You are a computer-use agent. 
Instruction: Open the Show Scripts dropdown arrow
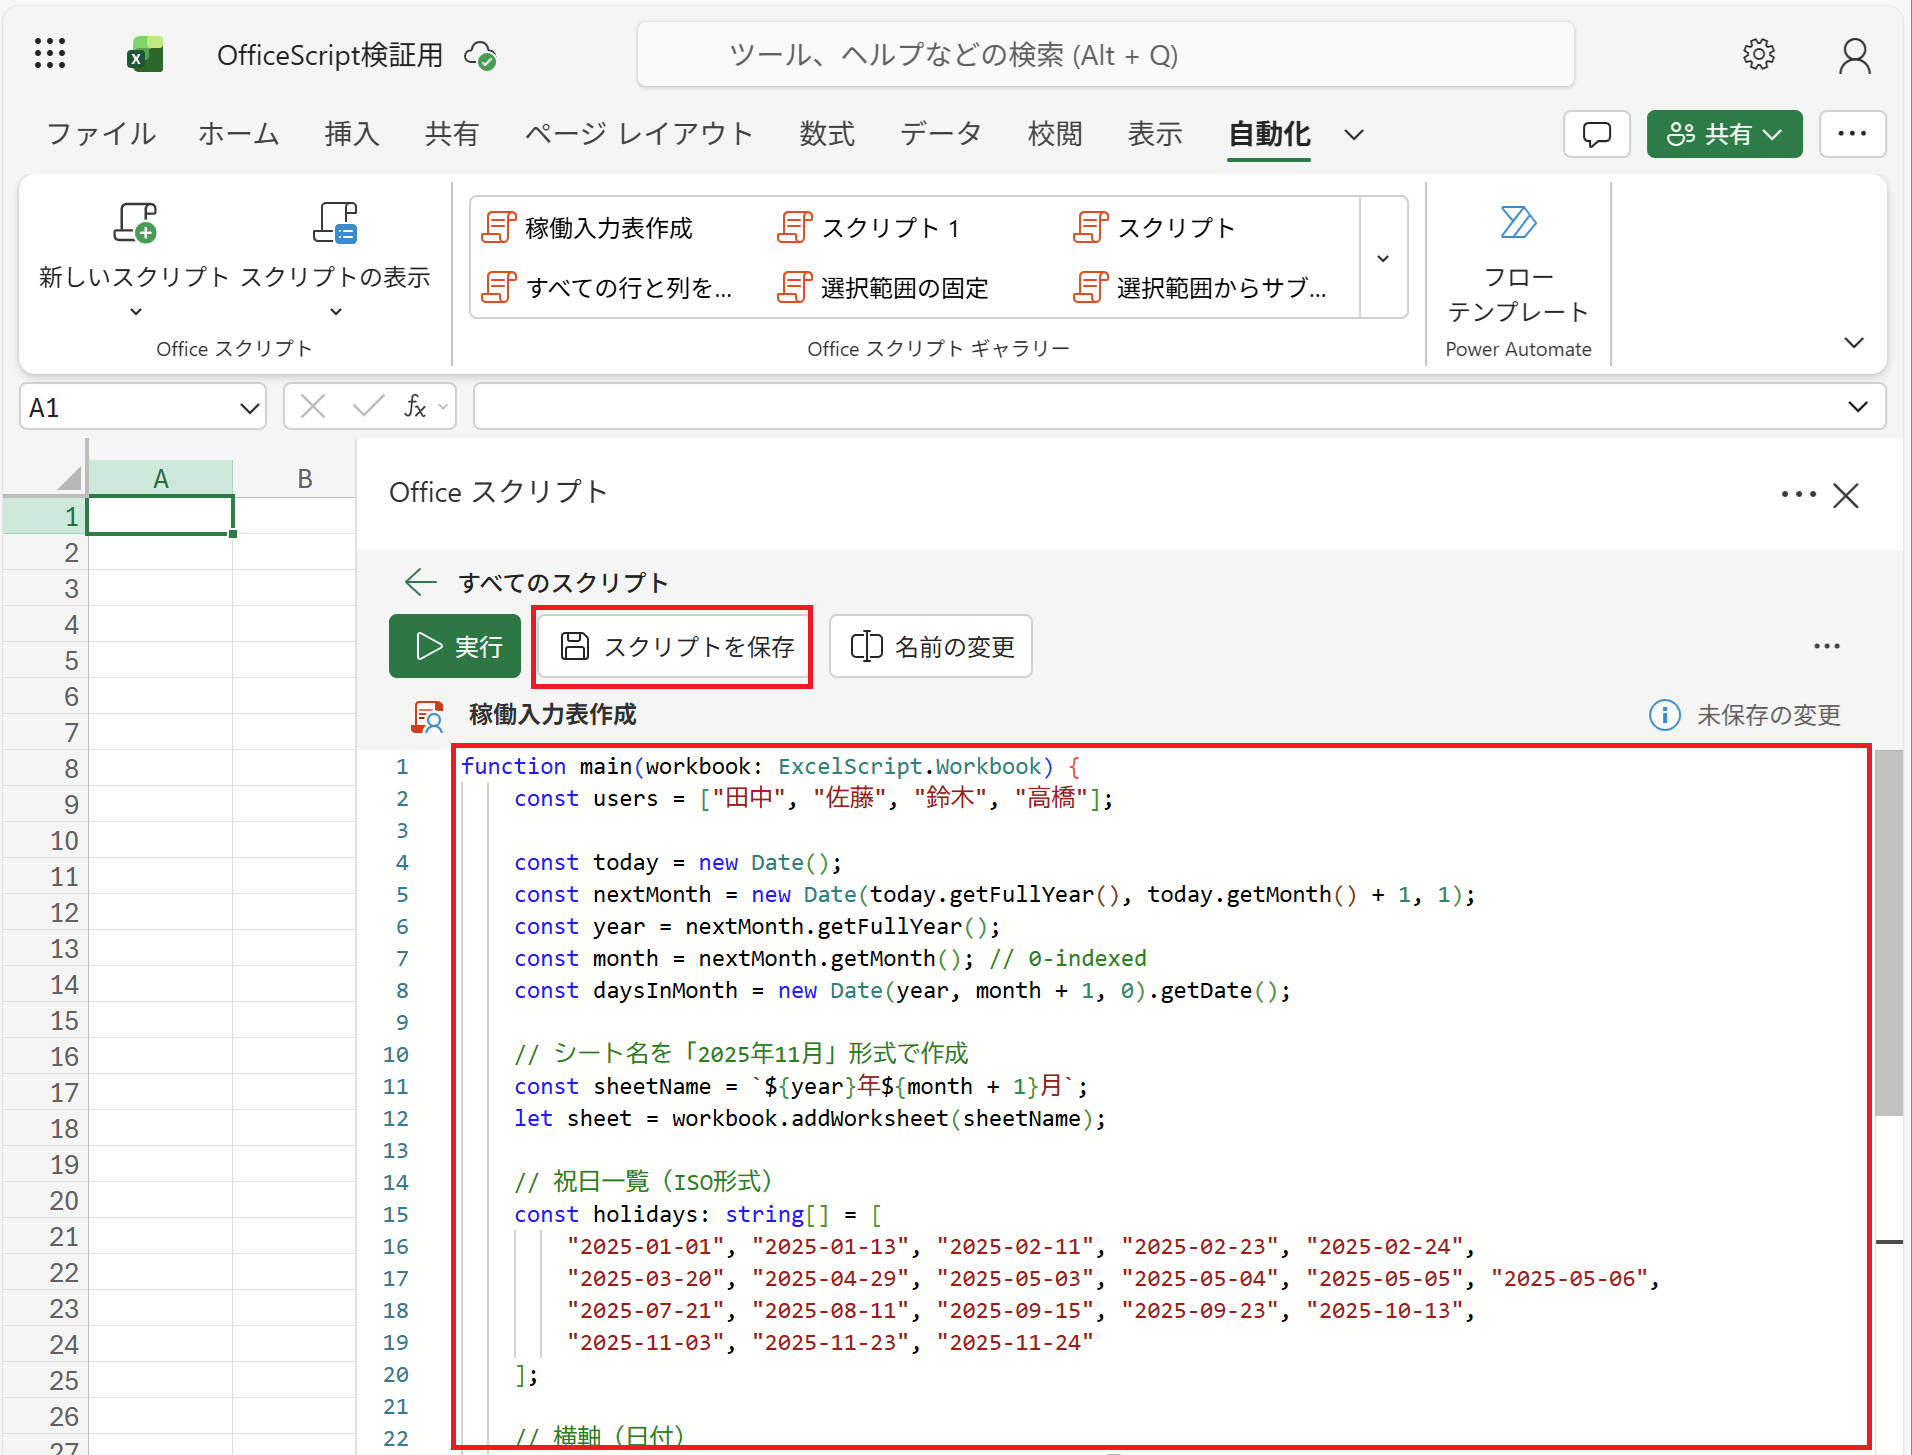pos(335,312)
